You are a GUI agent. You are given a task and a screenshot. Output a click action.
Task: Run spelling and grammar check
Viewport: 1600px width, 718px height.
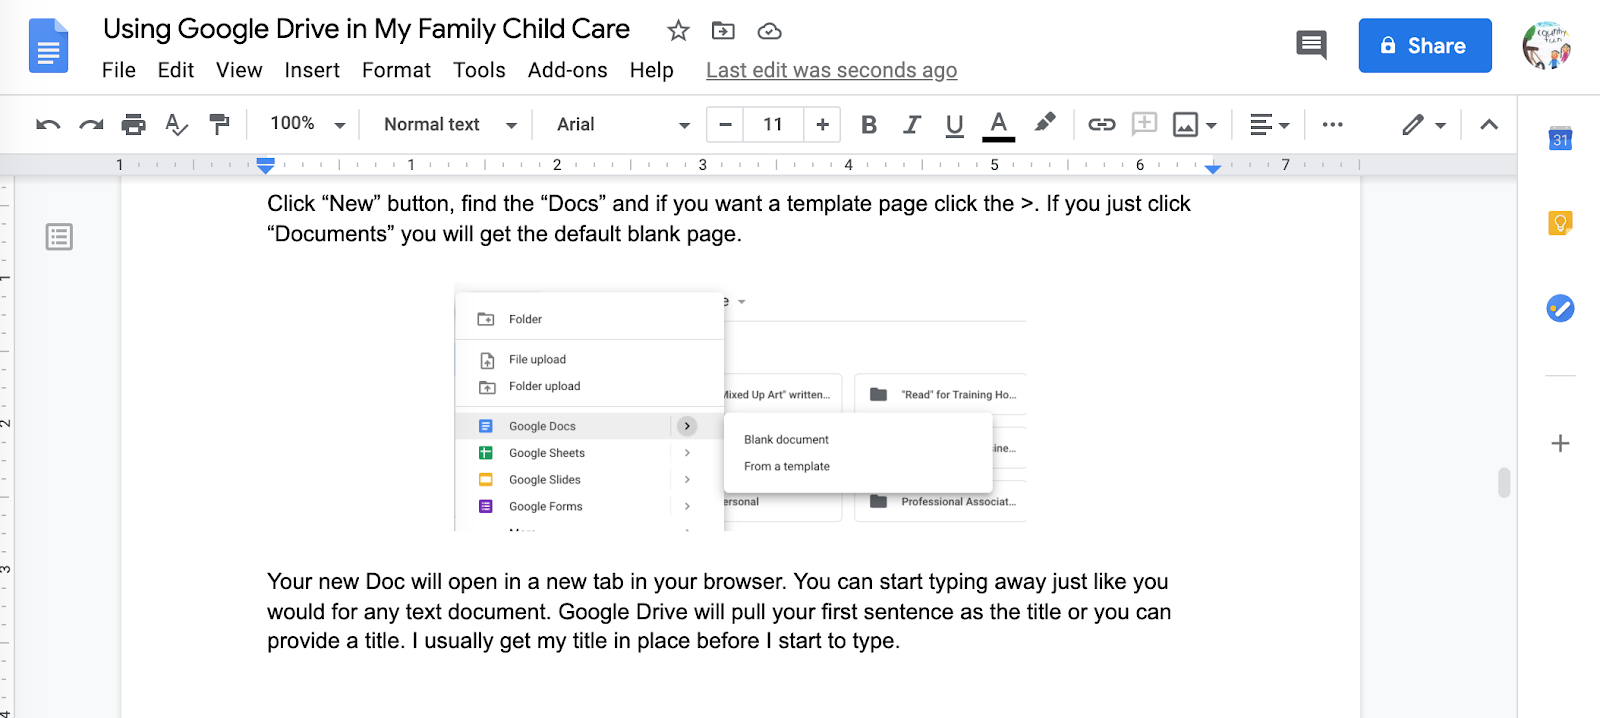point(176,125)
